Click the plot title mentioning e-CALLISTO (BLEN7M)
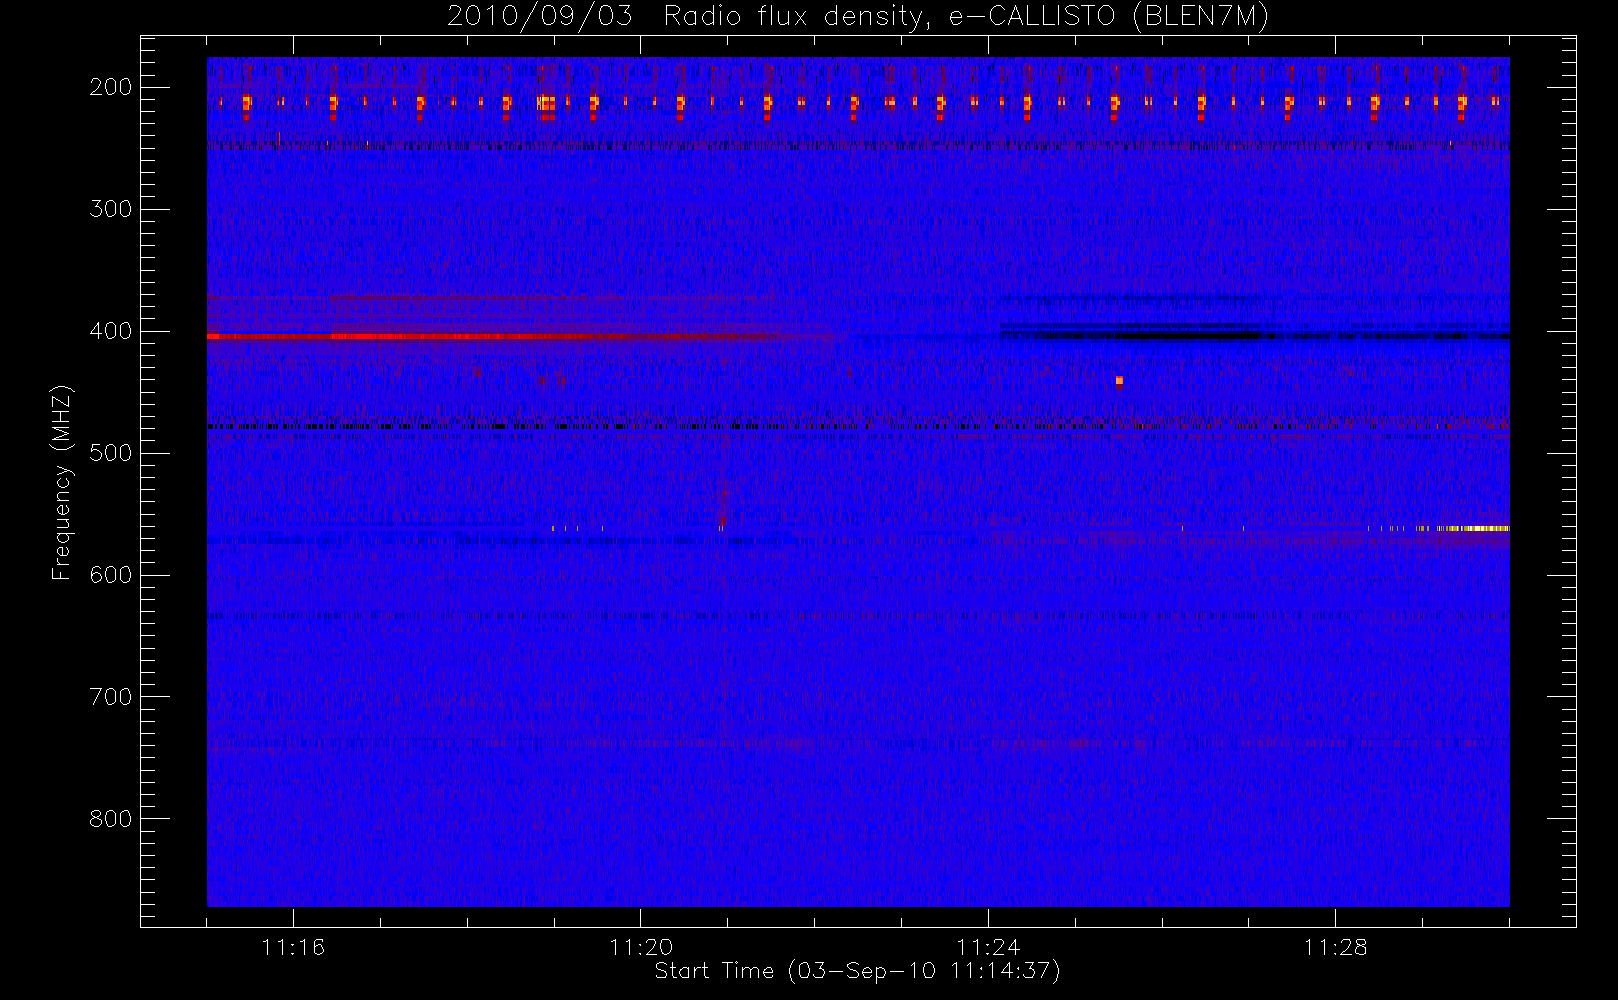This screenshot has width=1618, height=1000. click(x=858, y=16)
